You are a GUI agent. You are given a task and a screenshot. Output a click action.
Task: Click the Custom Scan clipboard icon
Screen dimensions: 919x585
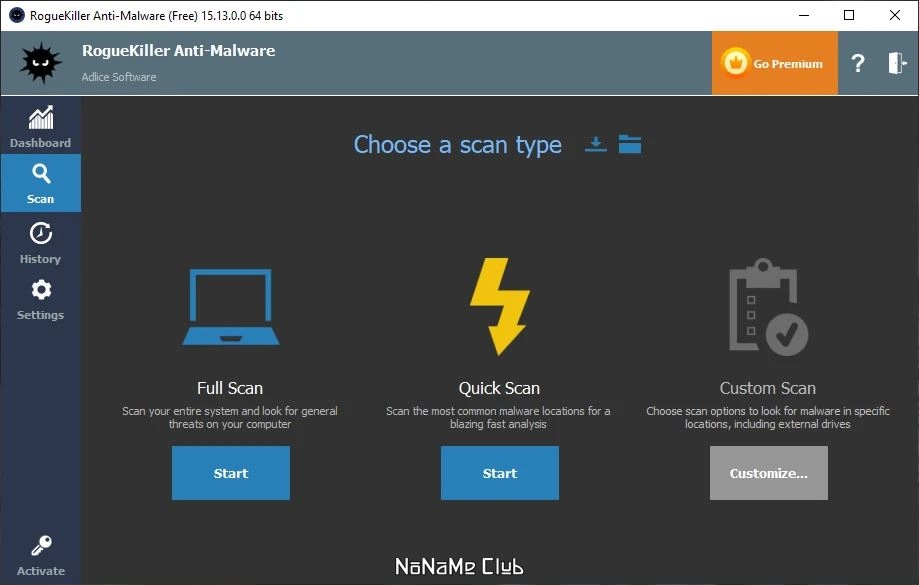coord(768,307)
